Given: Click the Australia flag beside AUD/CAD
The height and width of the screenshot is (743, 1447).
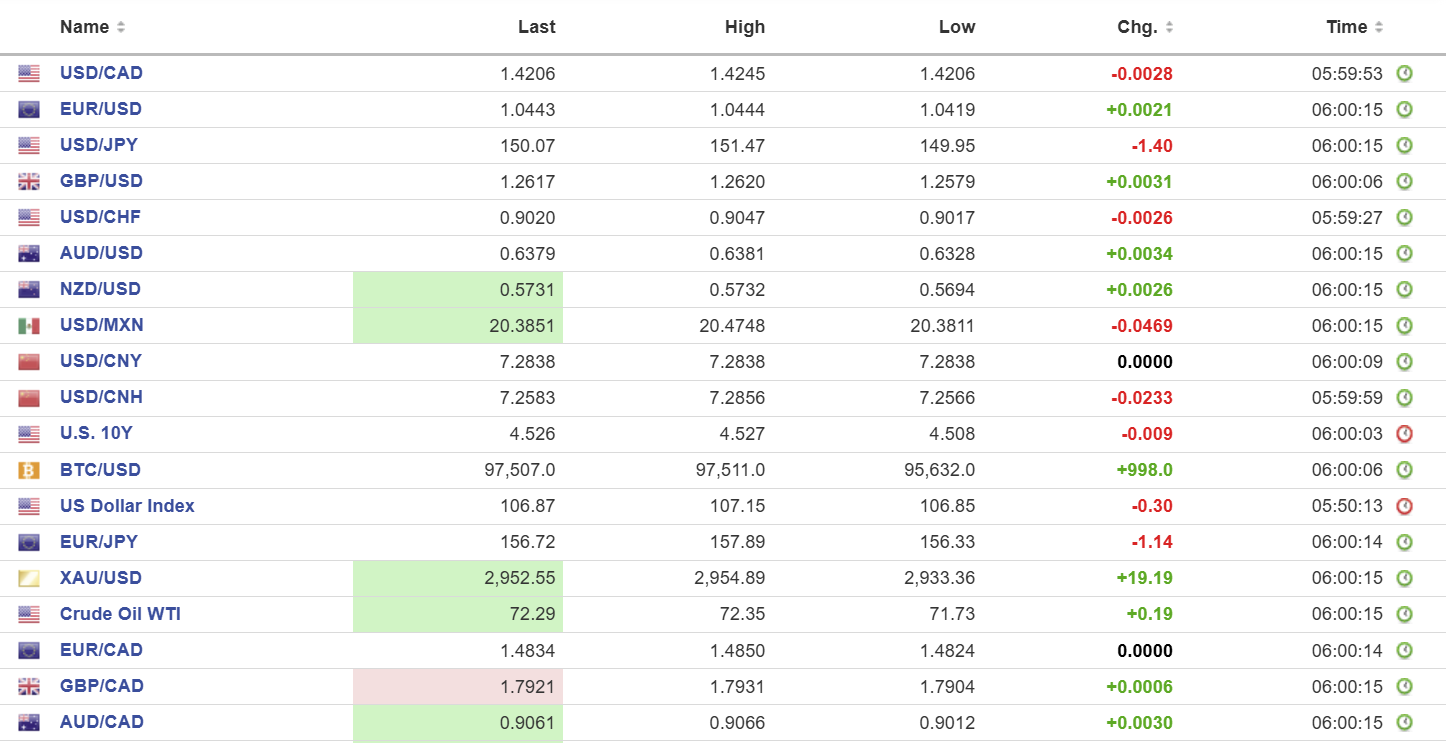Looking at the screenshot, I should (x=29, y=722).
